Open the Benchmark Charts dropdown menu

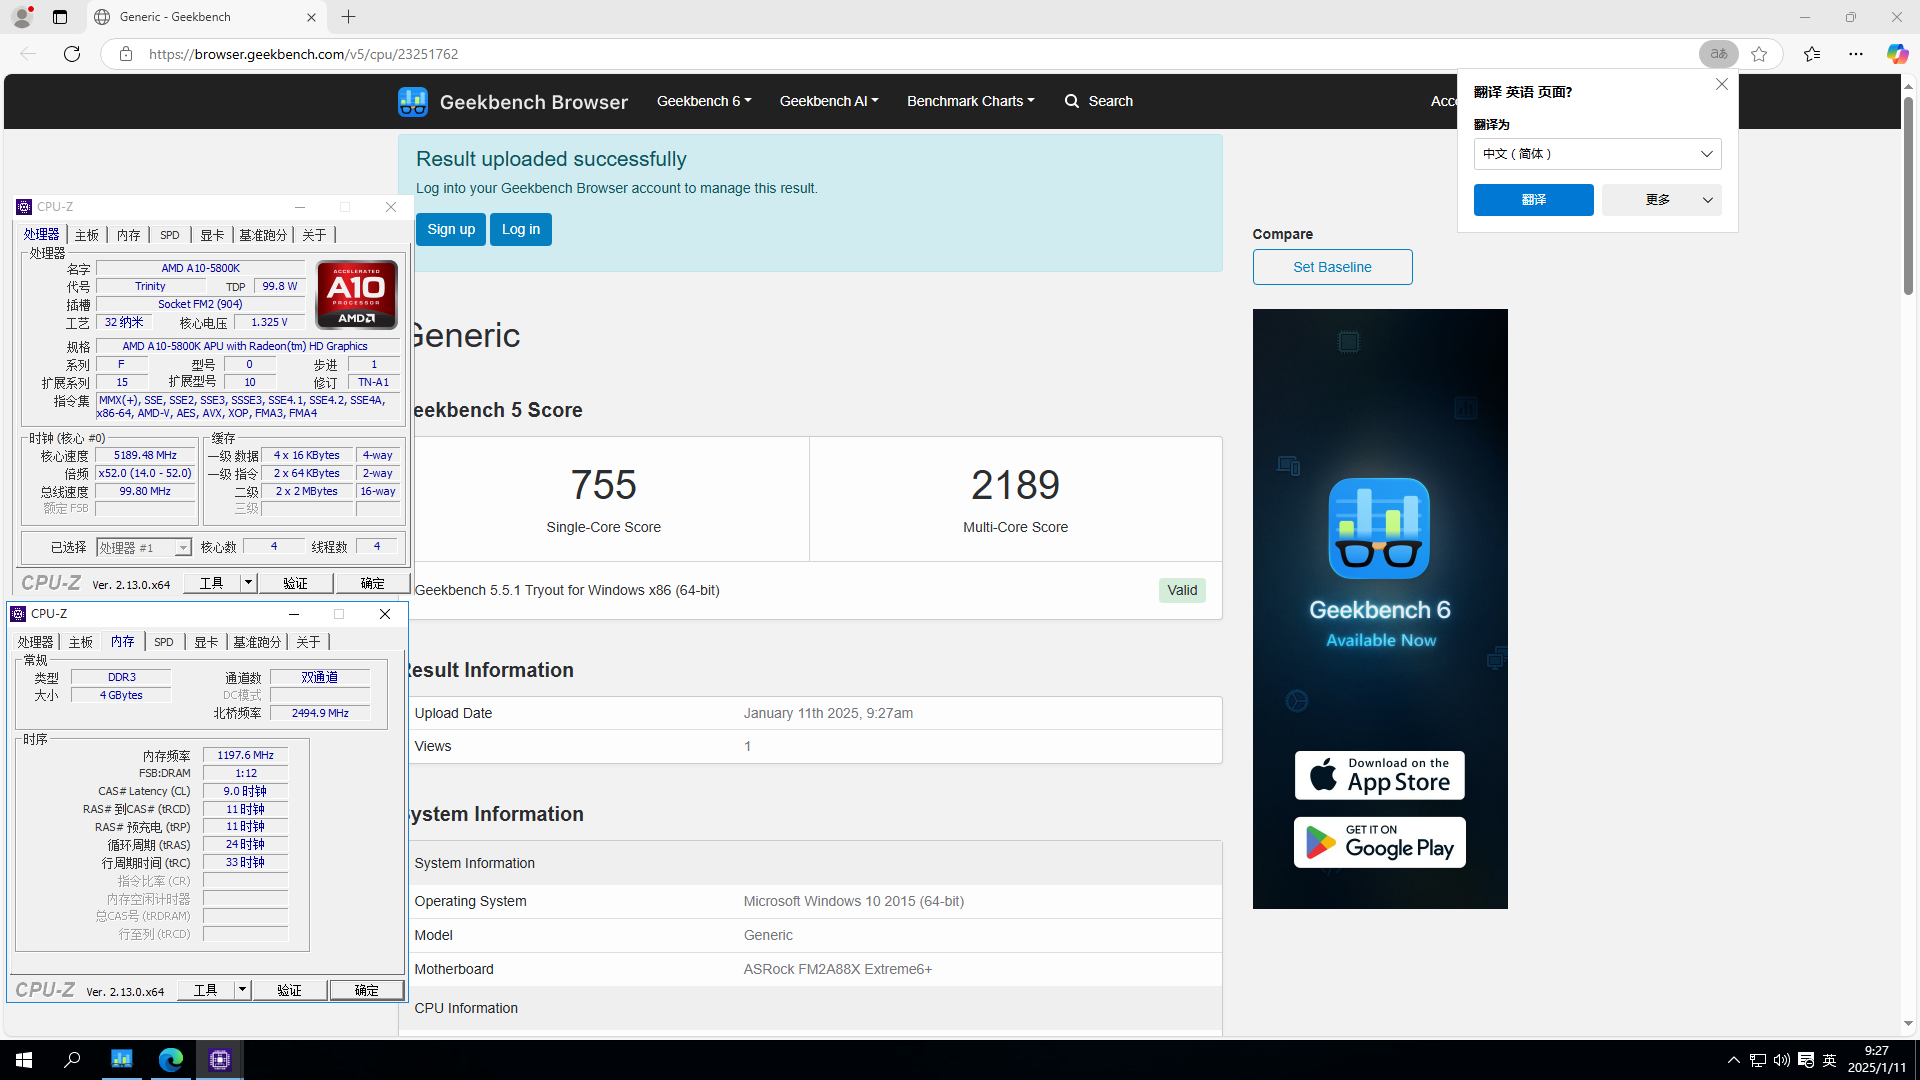(x=970, y=101)
